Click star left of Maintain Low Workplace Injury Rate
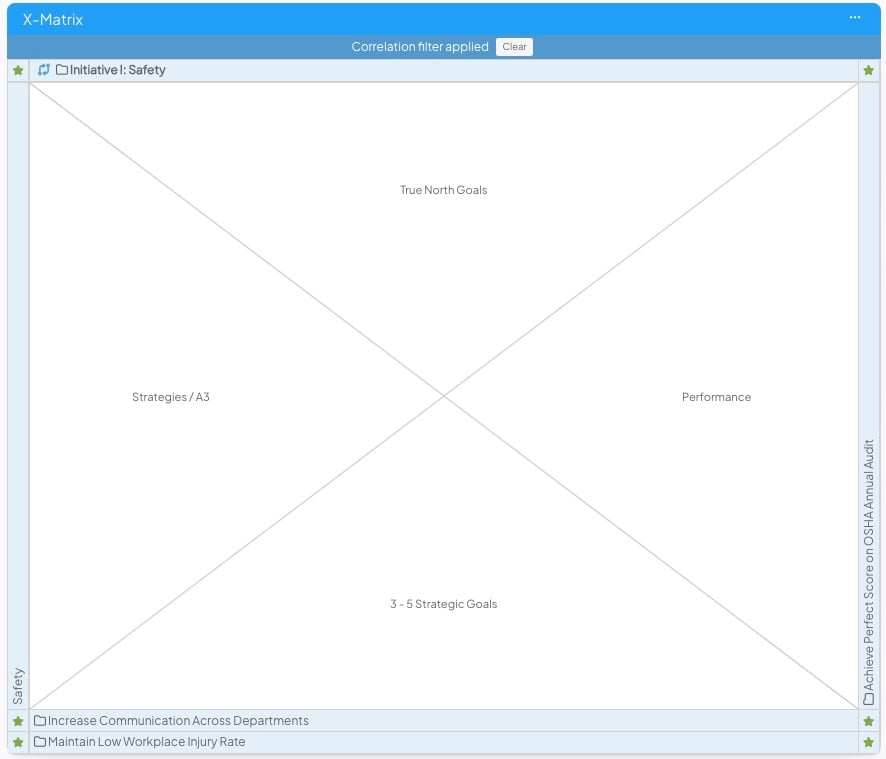 click(18, 743)
